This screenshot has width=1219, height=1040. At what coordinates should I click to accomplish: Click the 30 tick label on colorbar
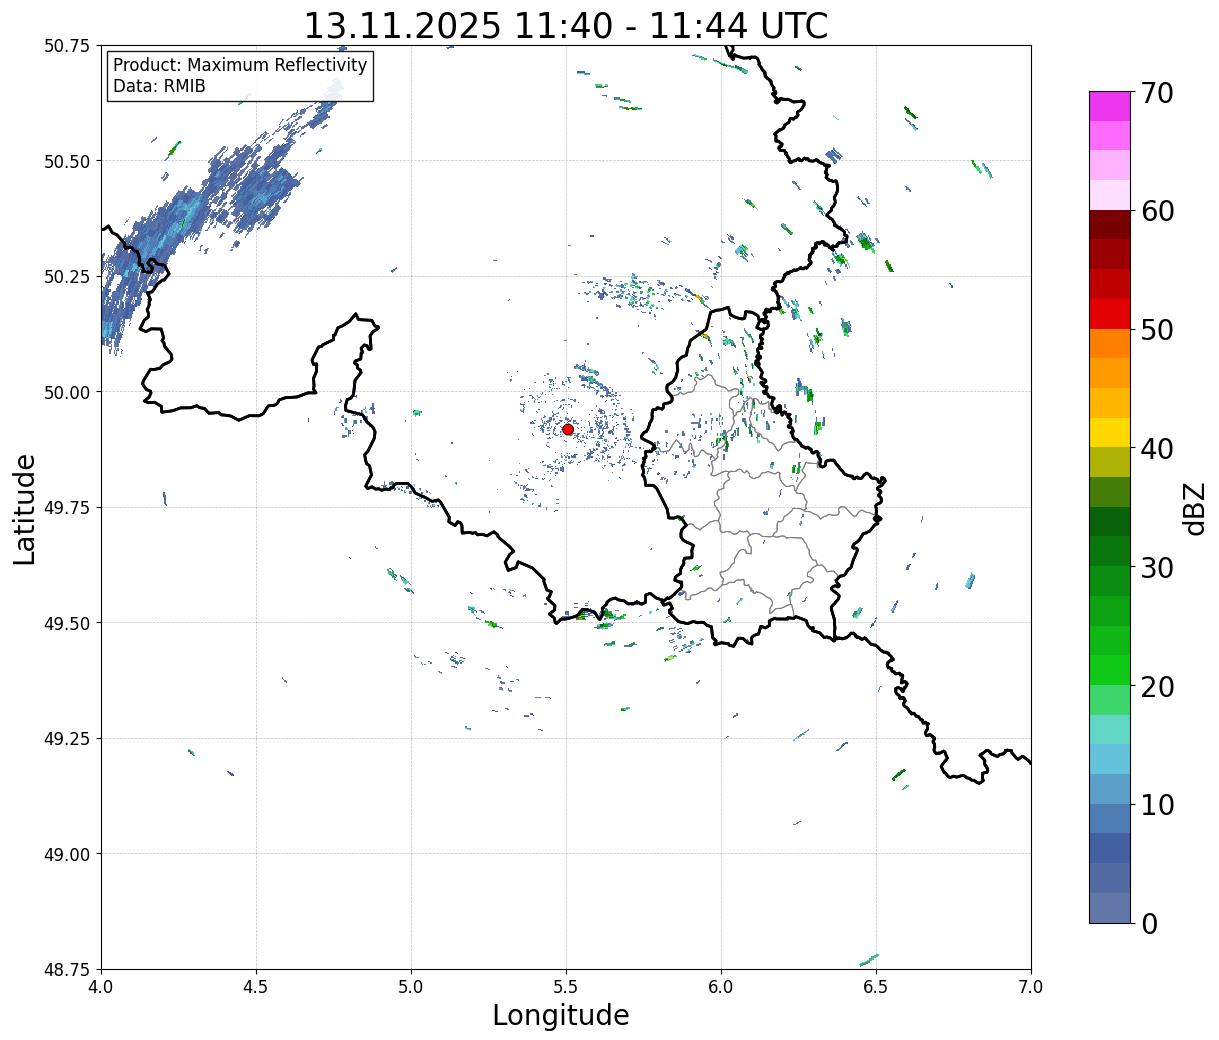pos(1156,568)
